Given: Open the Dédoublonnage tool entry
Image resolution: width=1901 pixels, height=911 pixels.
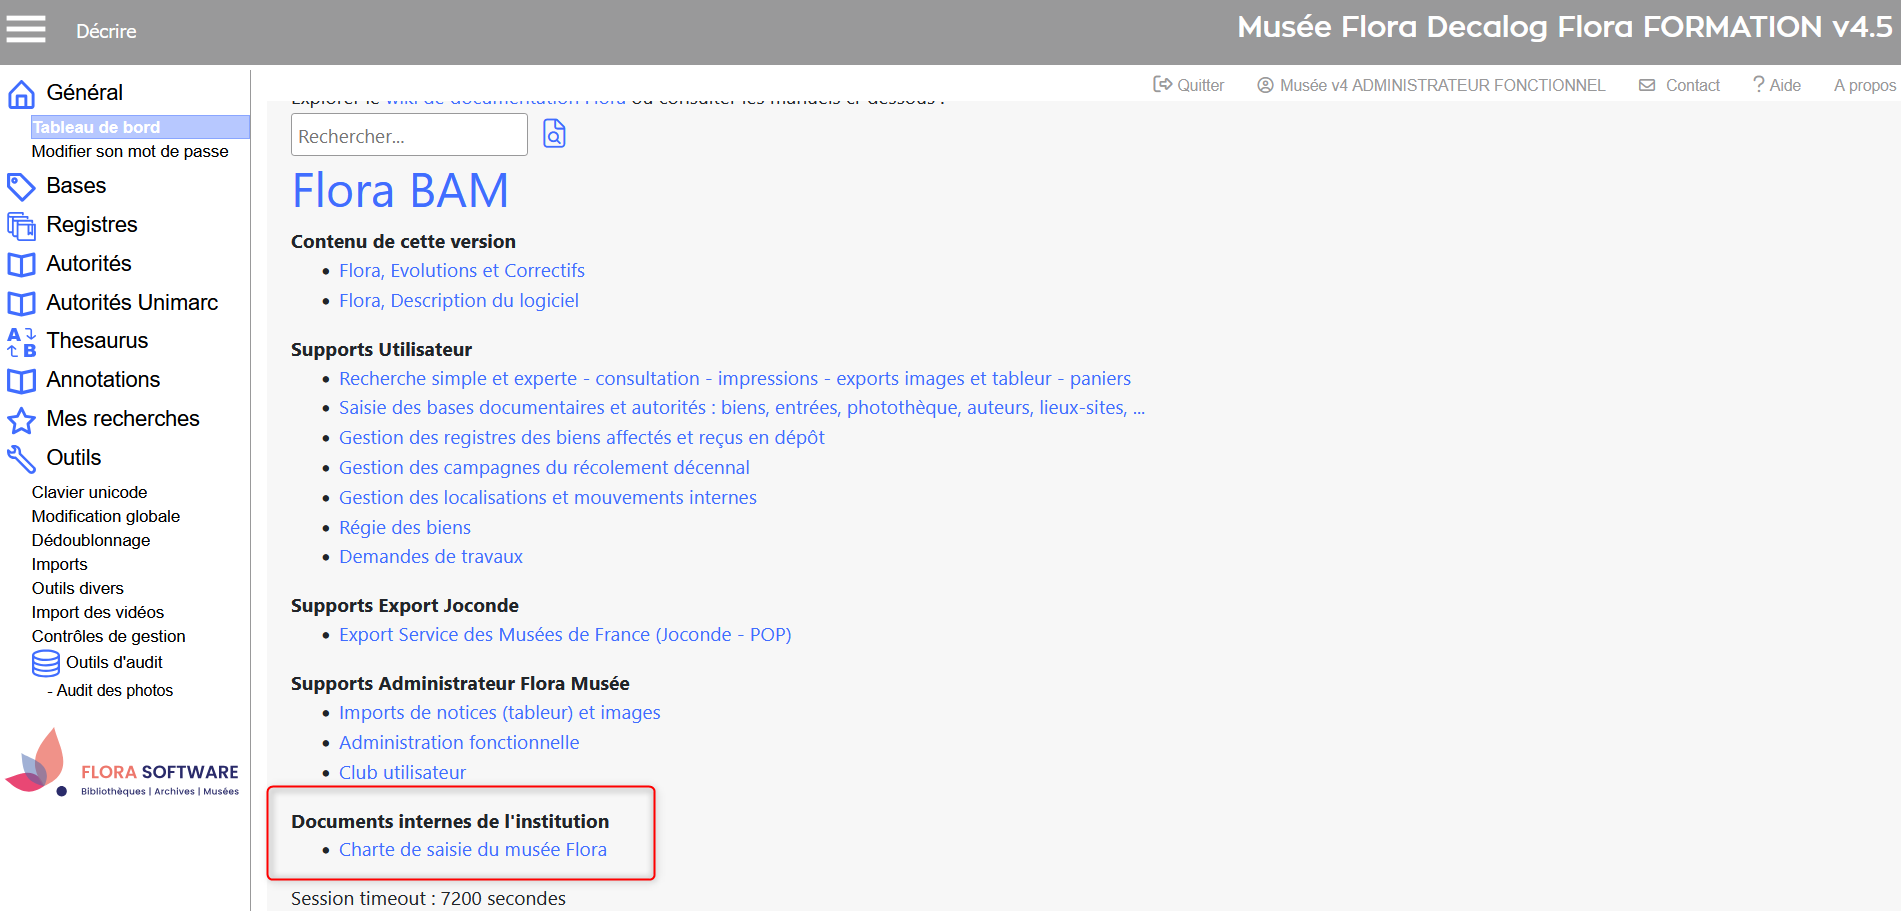Looking at the screenshot, I should click(x=91, y=540).
